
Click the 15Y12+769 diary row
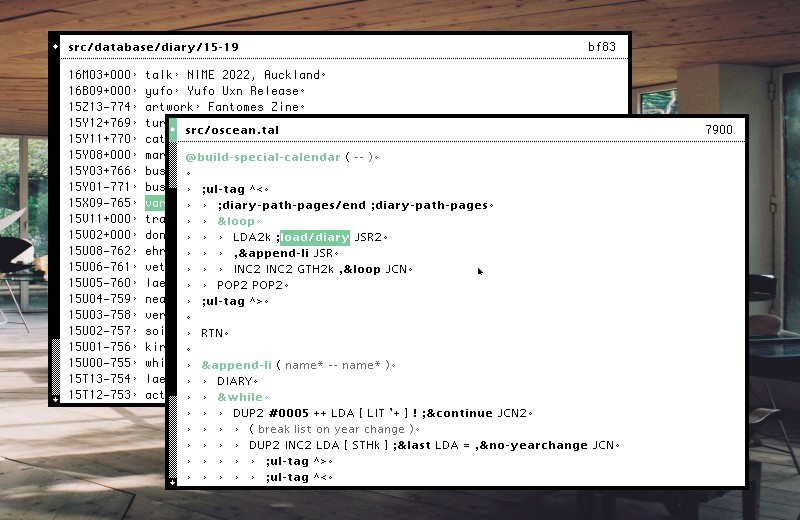click(x=116, y=123)
